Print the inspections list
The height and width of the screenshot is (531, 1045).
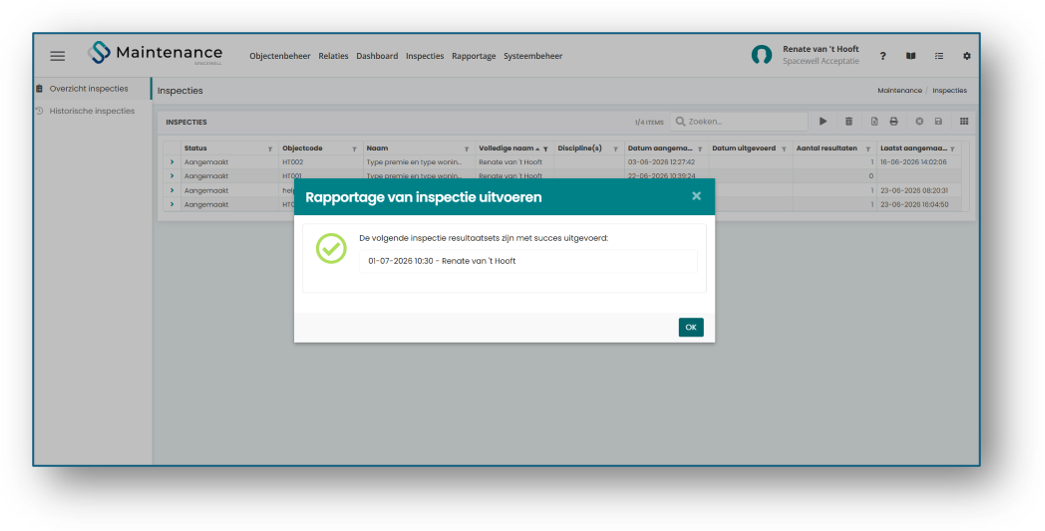coord(894,121)
